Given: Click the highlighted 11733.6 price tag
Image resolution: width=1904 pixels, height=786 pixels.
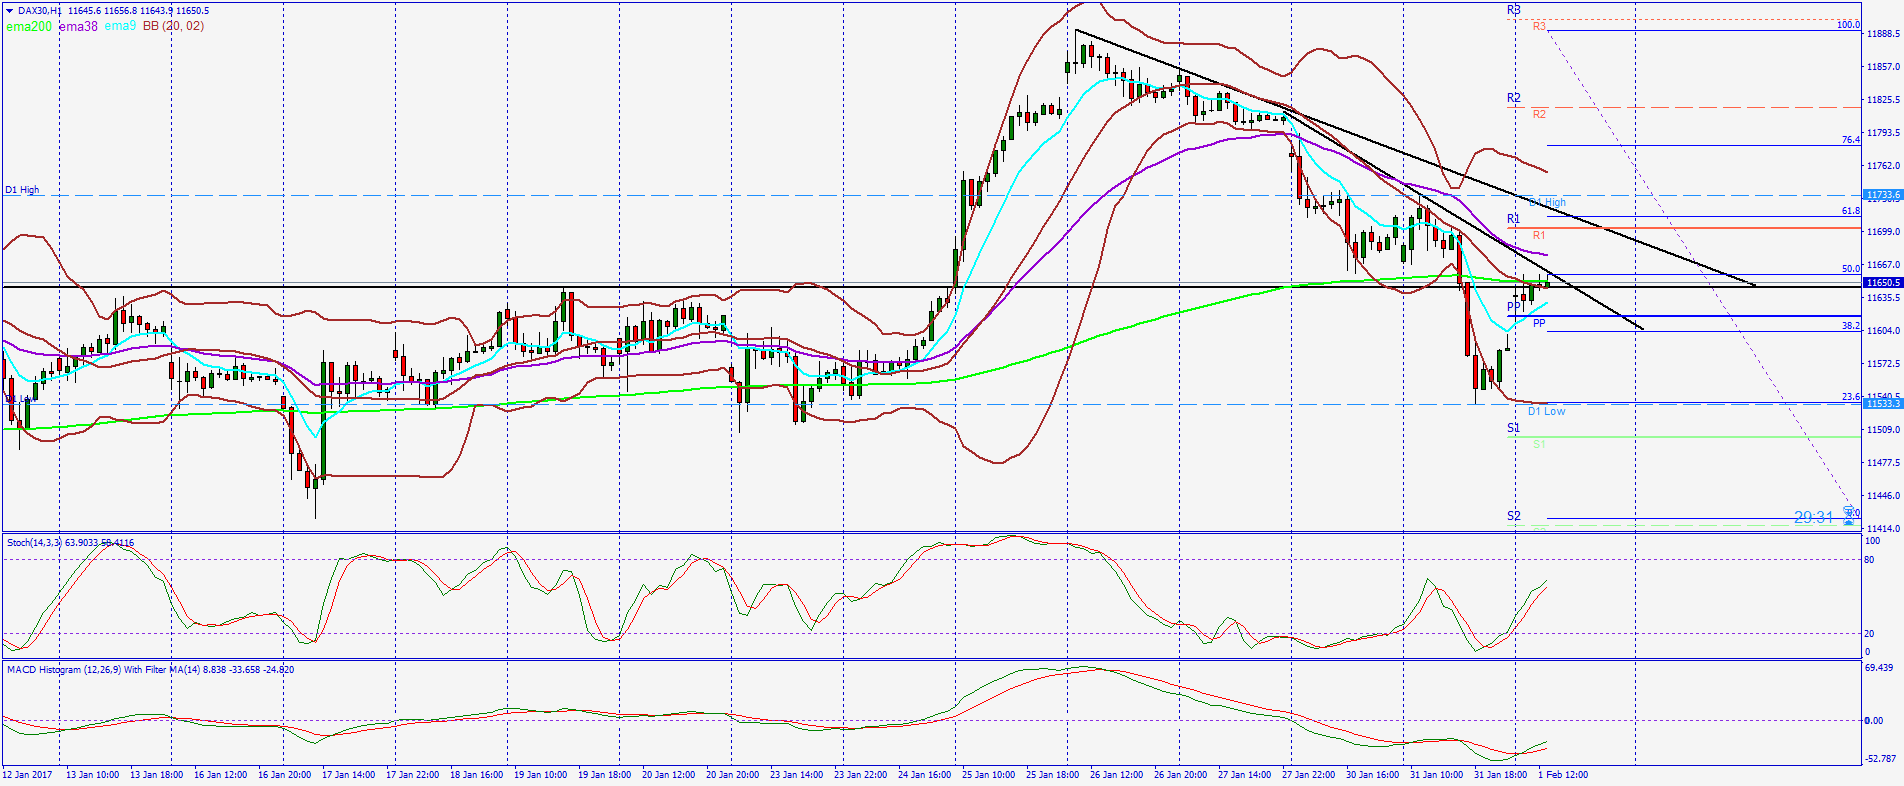Looking at the screenshot, I should 1882,196.
